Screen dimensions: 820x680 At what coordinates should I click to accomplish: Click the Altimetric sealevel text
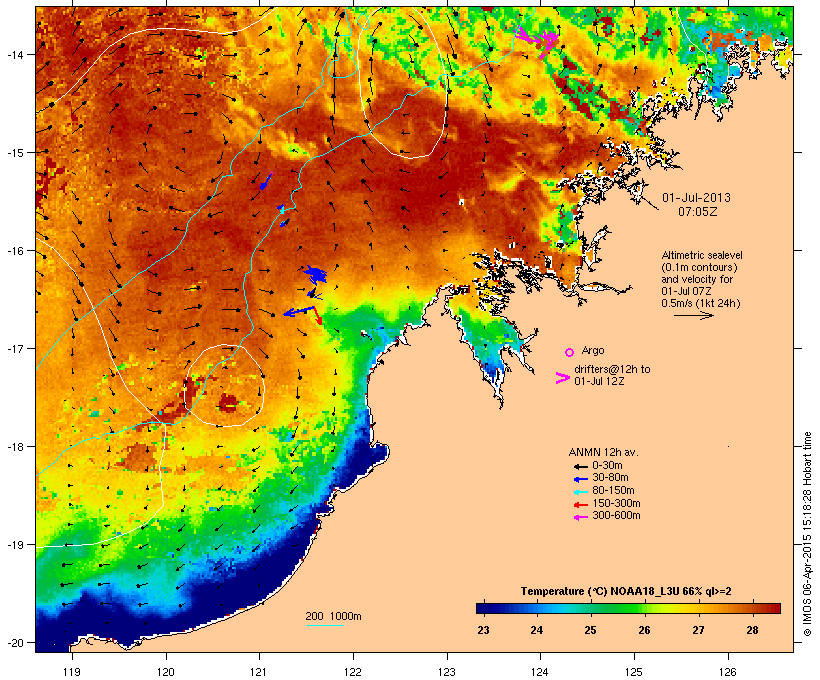pos(702,255)
